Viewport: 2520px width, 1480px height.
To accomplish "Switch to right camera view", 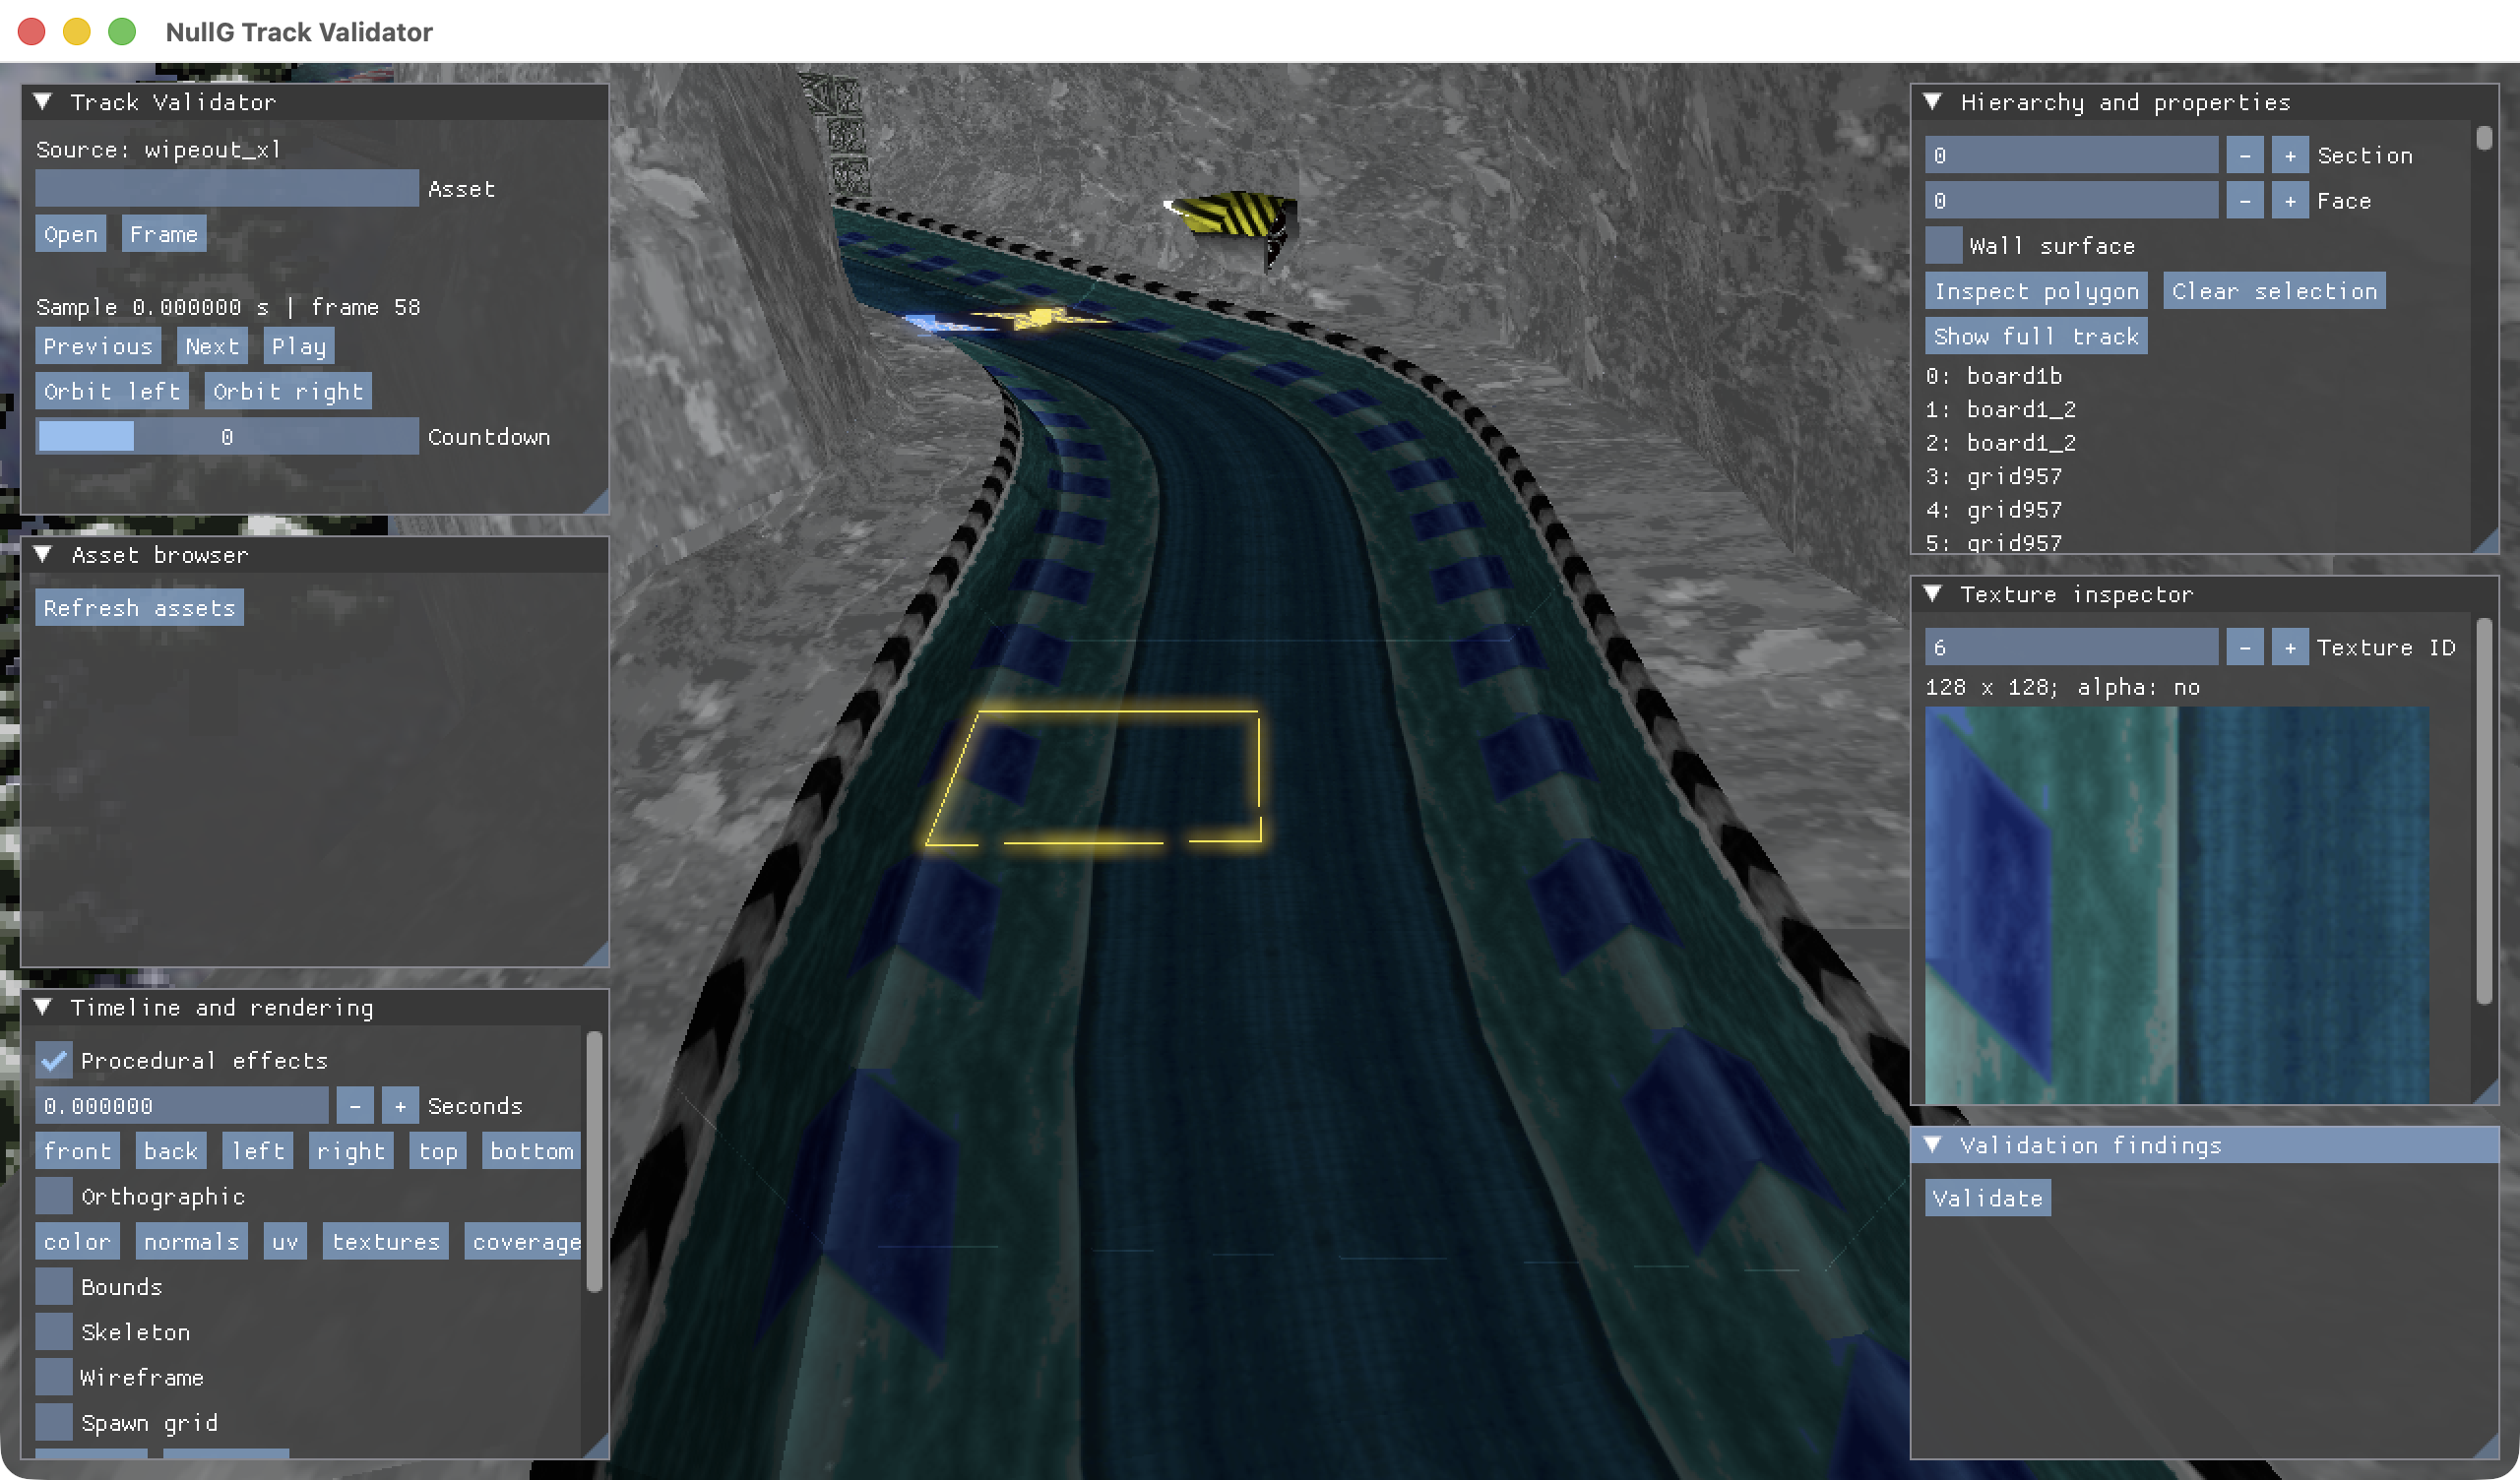I will [x=351, y=1151].
